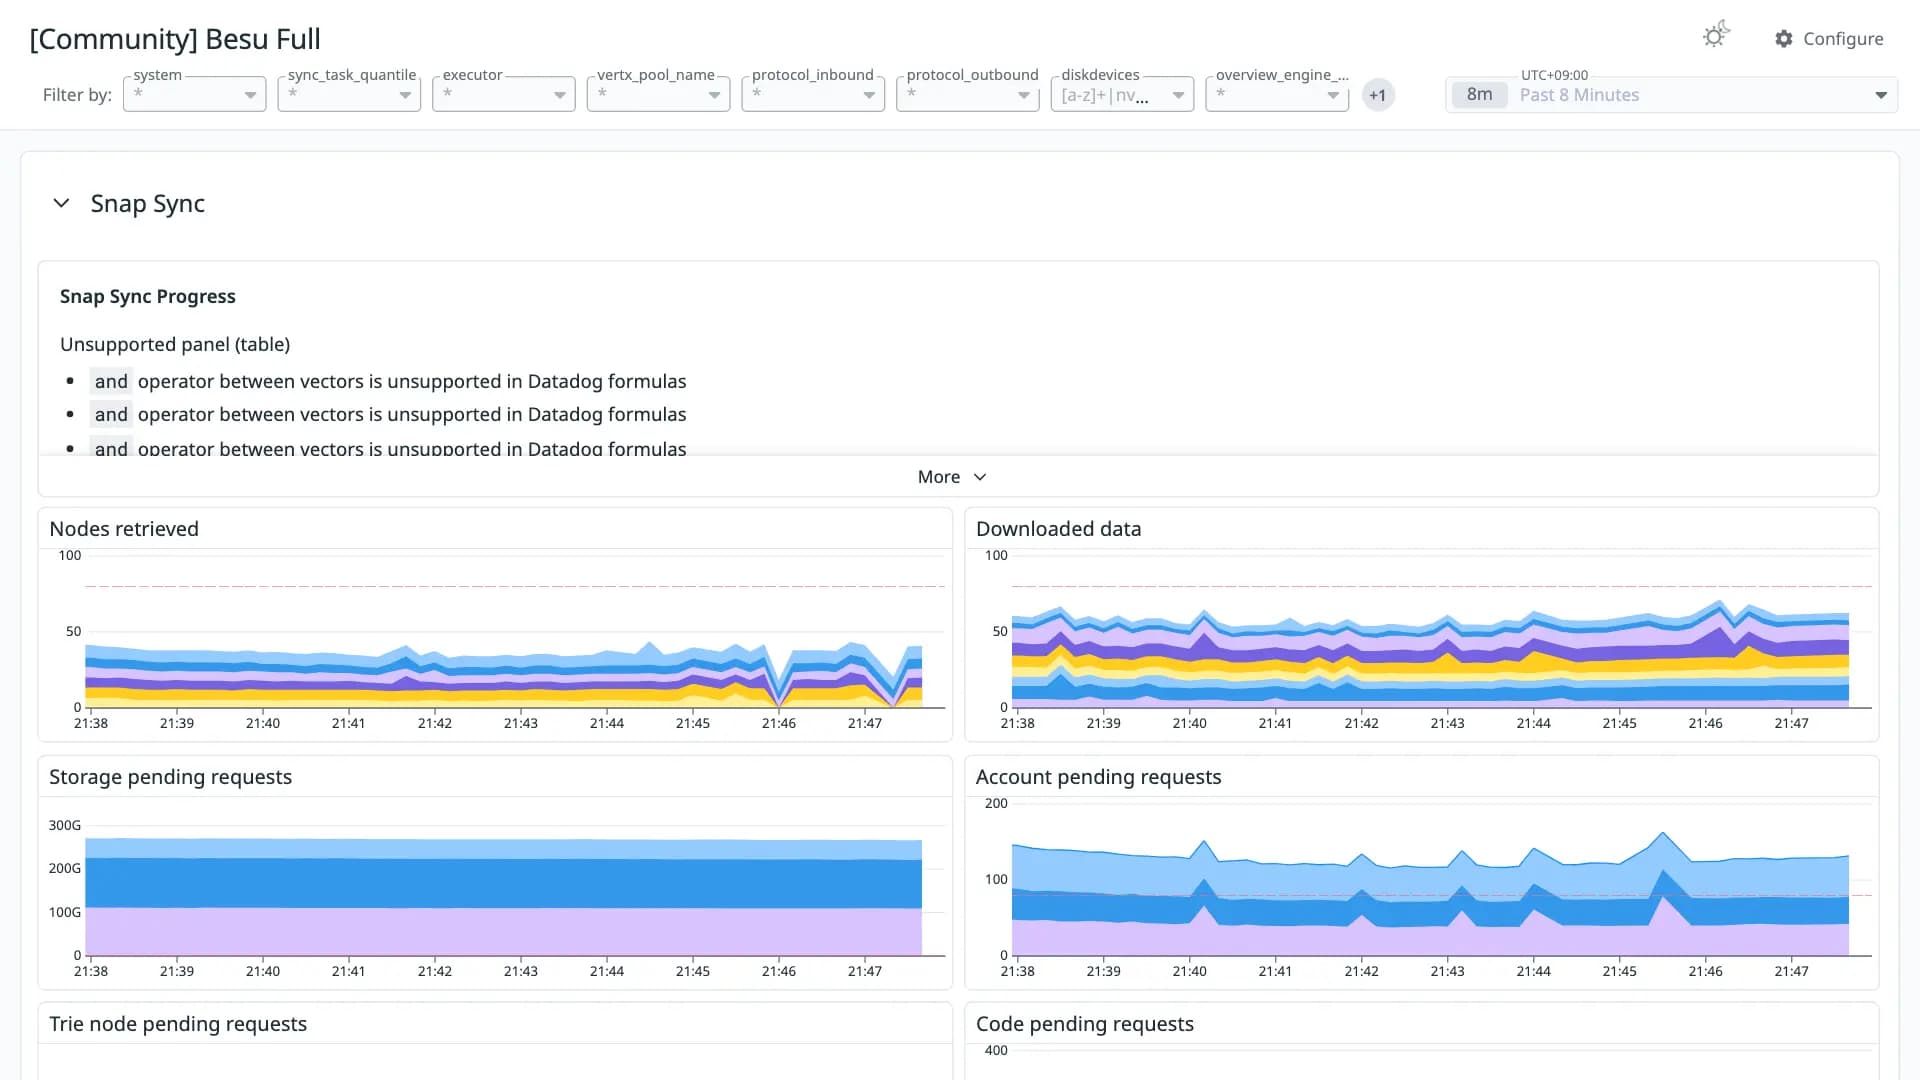This screenshot has width=1920, height=1080.
Task: Click the 8m time badge
Action: [1479, 95]
